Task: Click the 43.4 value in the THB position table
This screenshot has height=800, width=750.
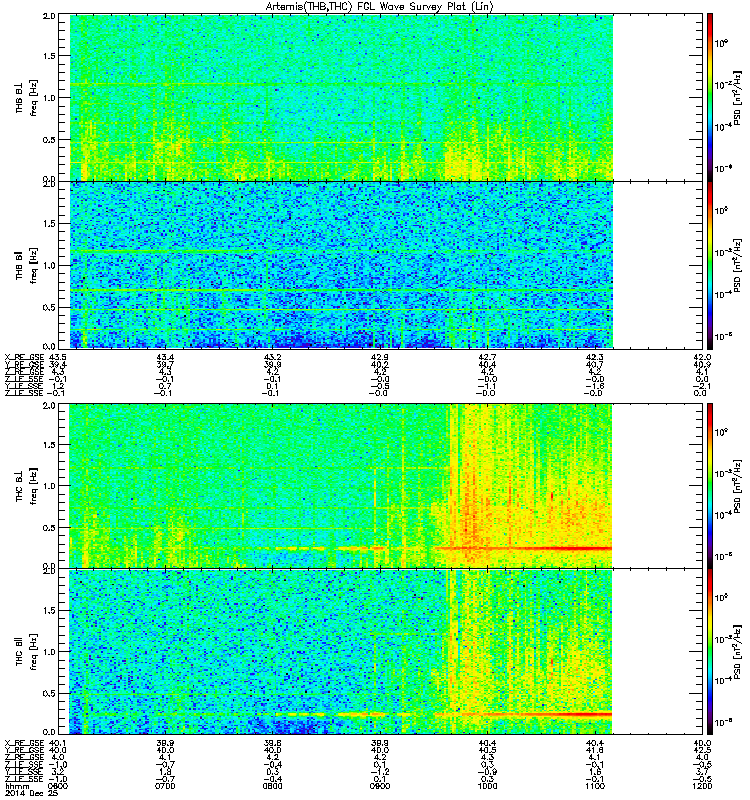Action: click(165, 357)
